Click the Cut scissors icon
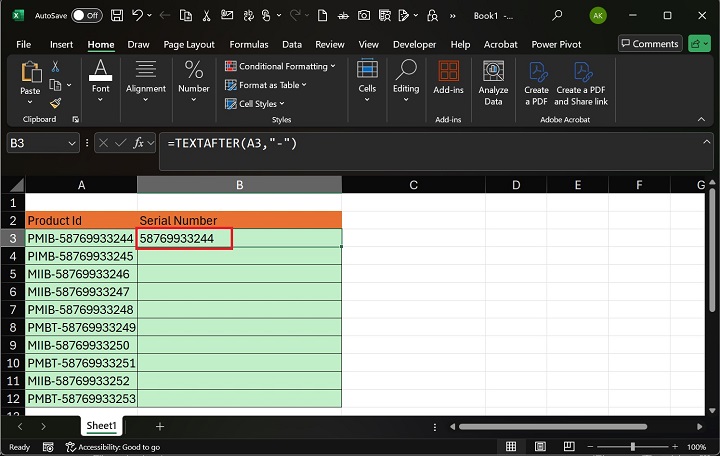Viewport: 720px width, 456px height. coord(56,66)
